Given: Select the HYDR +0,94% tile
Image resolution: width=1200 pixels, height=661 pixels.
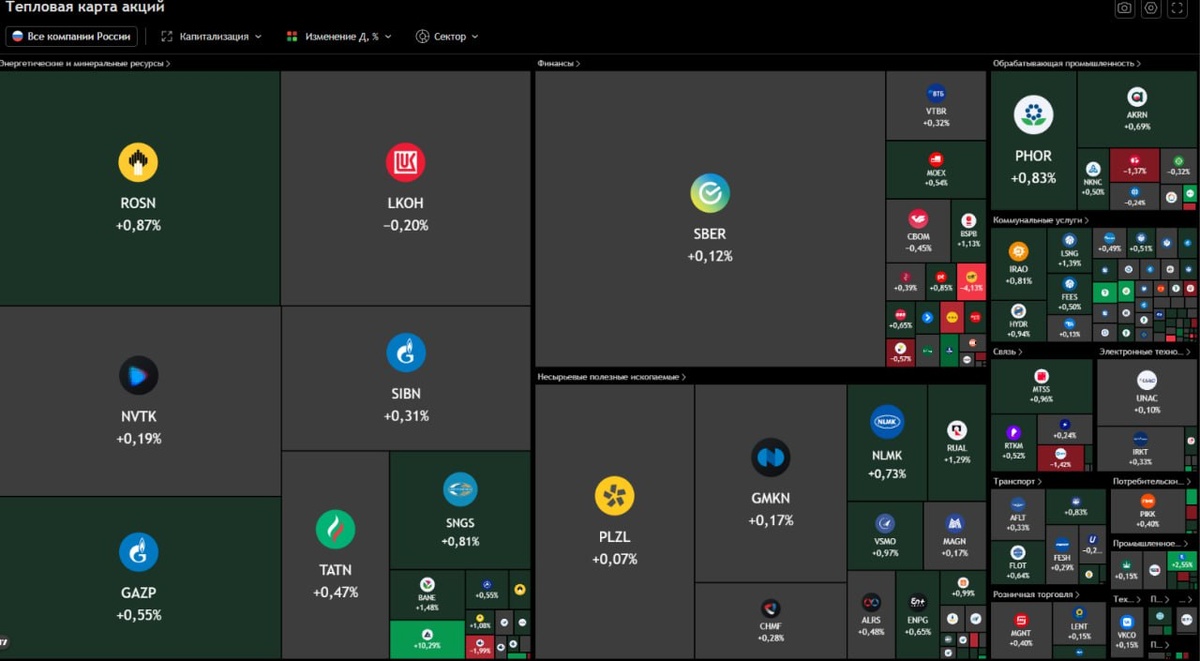Looking at the screenshot, I should coord(1018,320).
